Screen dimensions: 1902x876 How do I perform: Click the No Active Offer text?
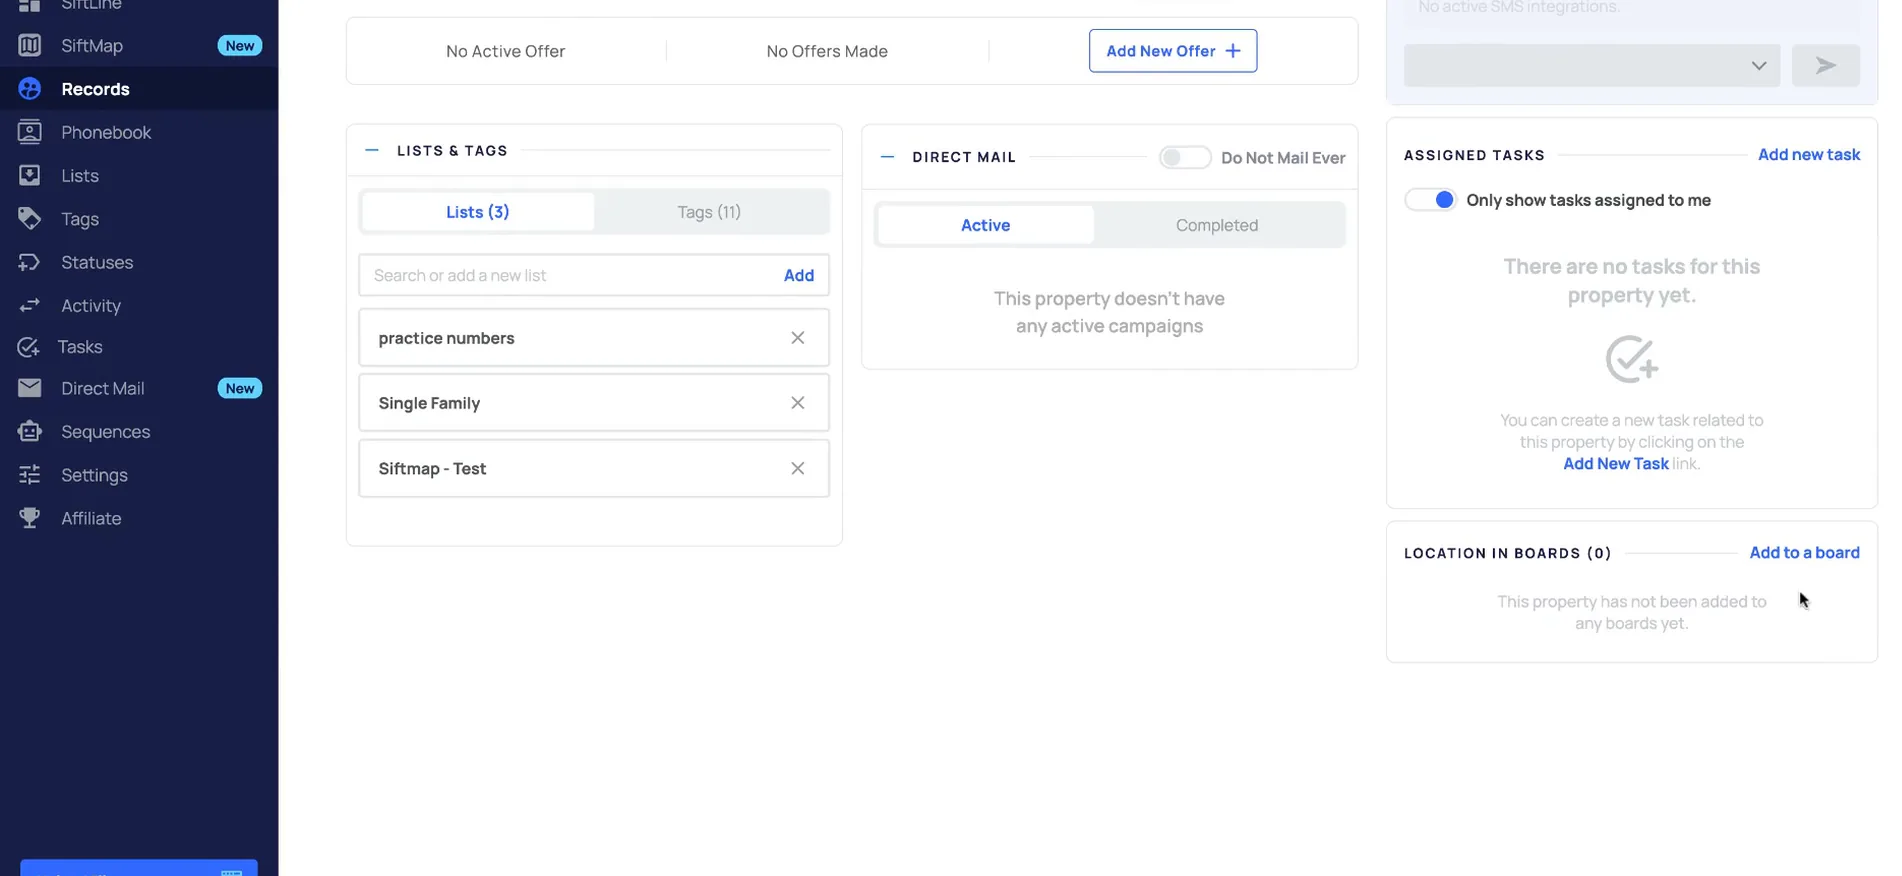[x=505, y=51]
